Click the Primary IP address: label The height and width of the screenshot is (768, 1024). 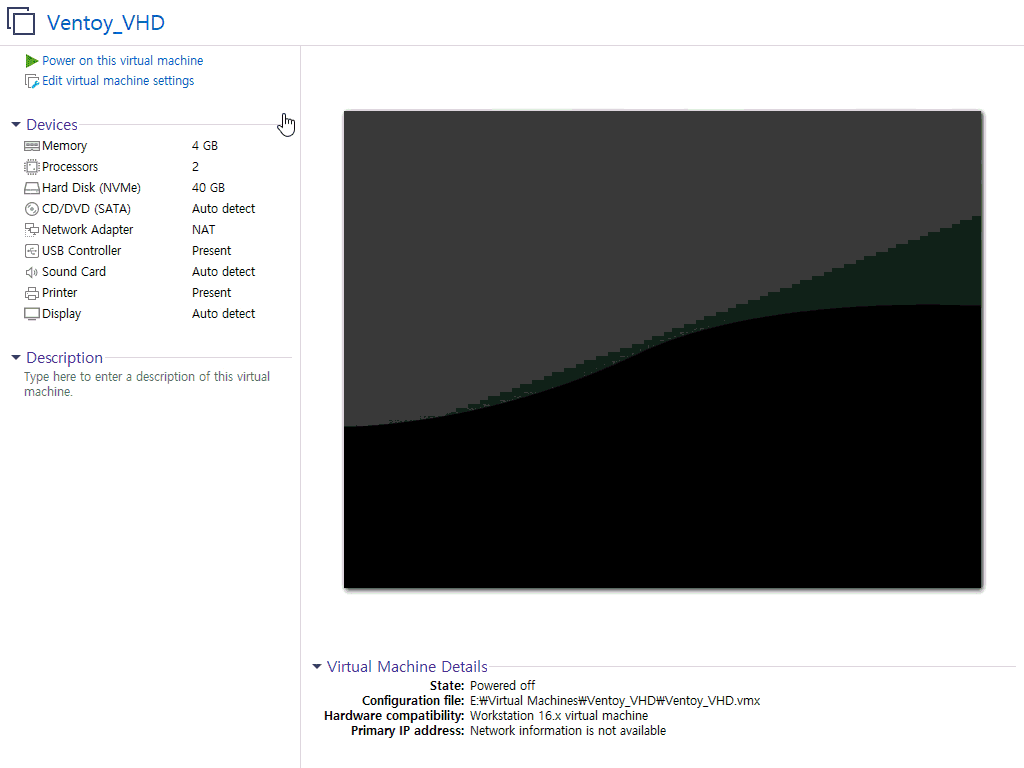[408, 731]
